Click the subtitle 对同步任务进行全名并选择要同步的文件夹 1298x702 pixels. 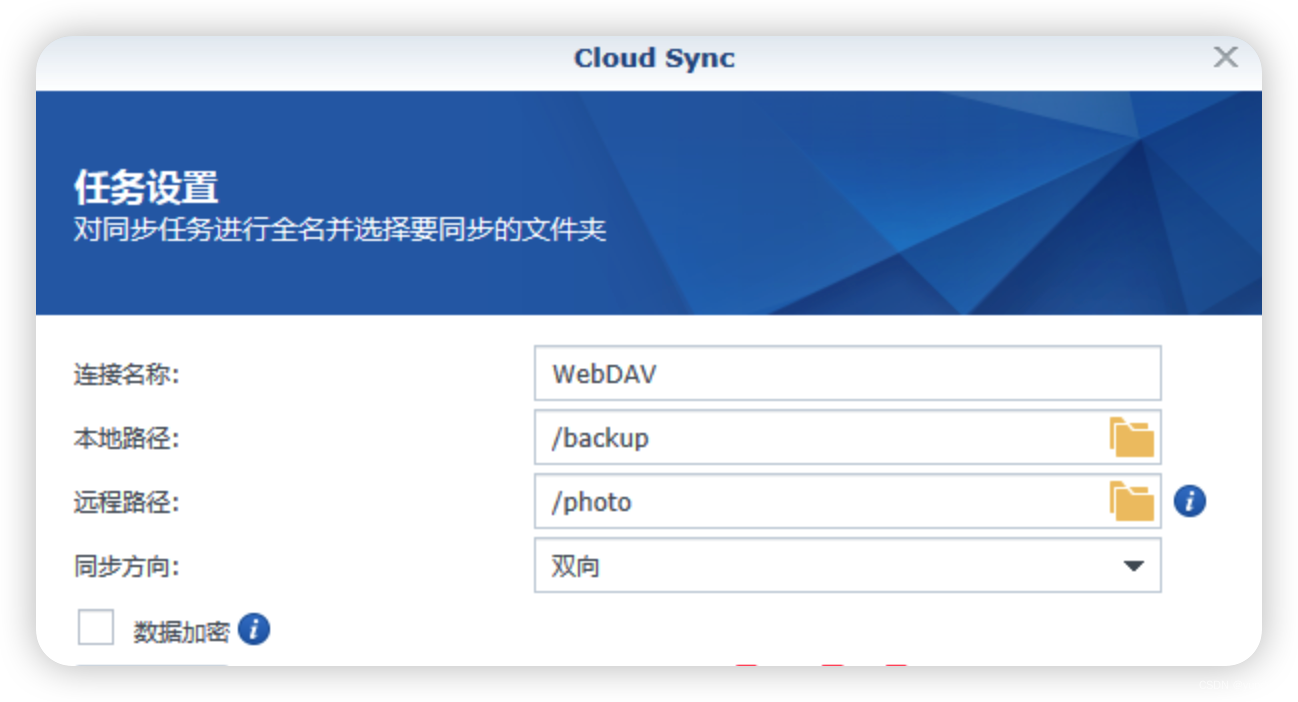[x=340, y=230]
